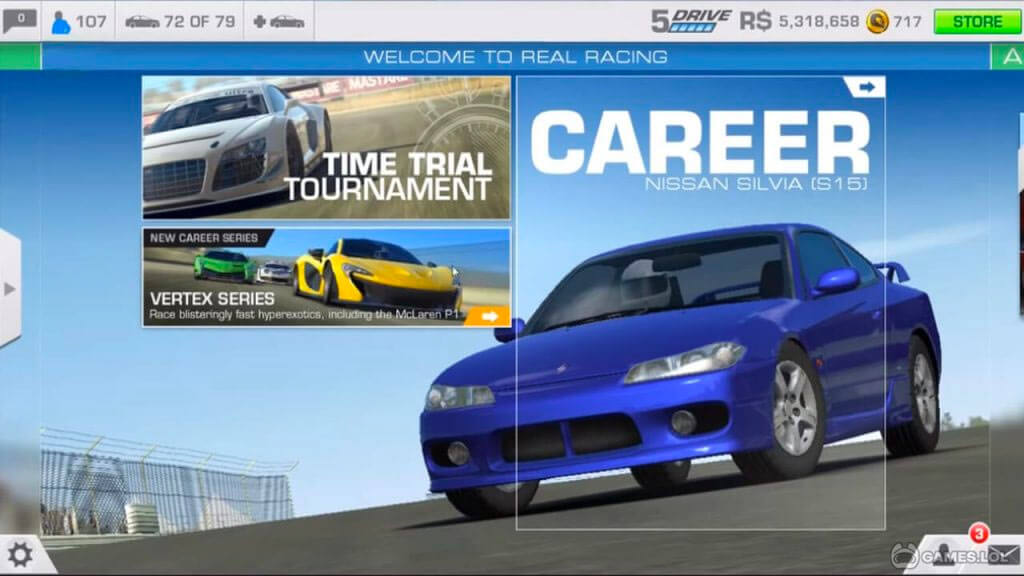Open the Drive points indicator
Image resolution: width=1024 pixels, height=576 pixels.
click(692, 21)
